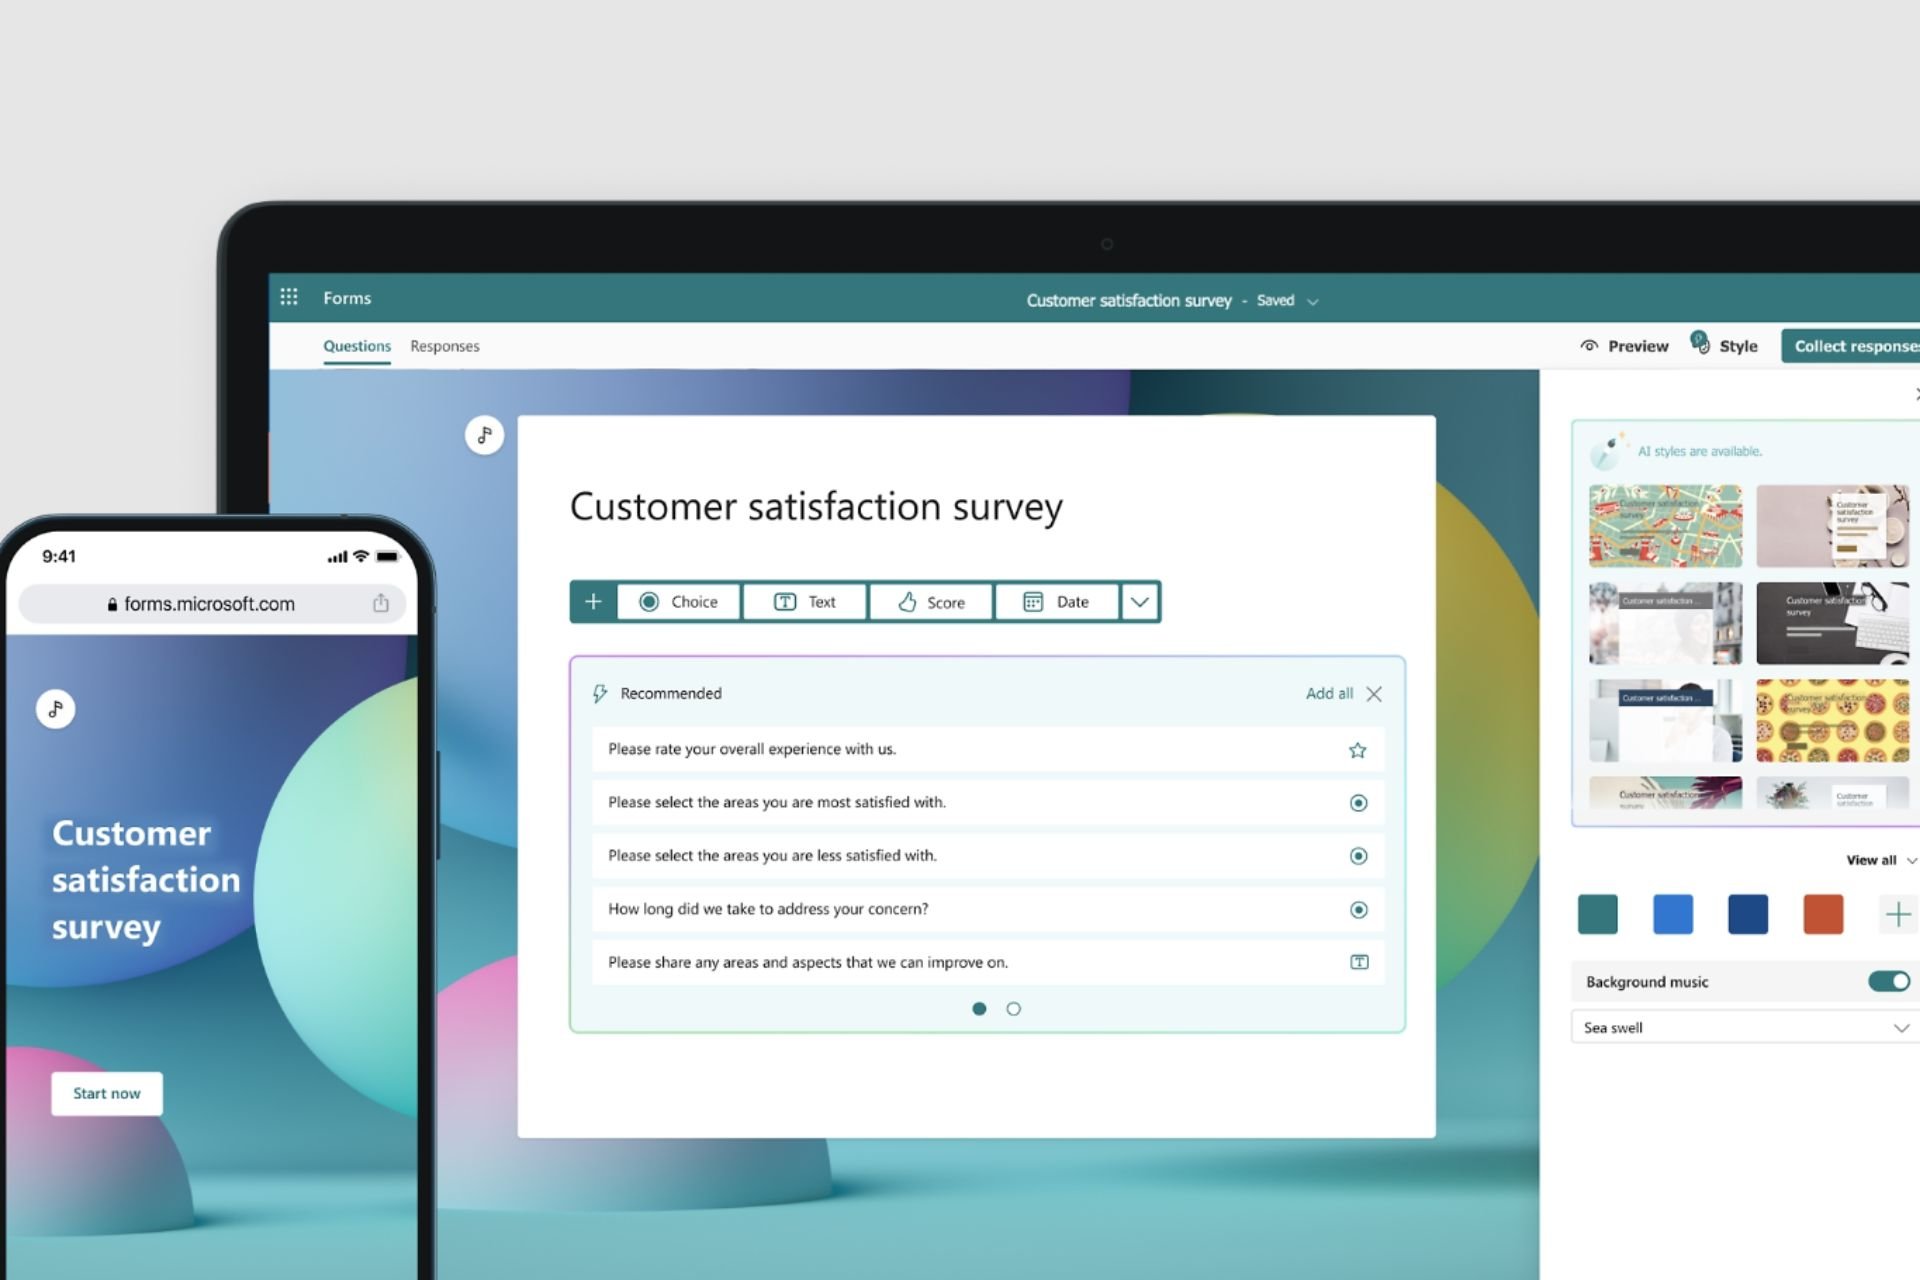Tap the phone cellular signal icon
Viewport: 1920px width, 1280px height.
click(x=337, y=557)
